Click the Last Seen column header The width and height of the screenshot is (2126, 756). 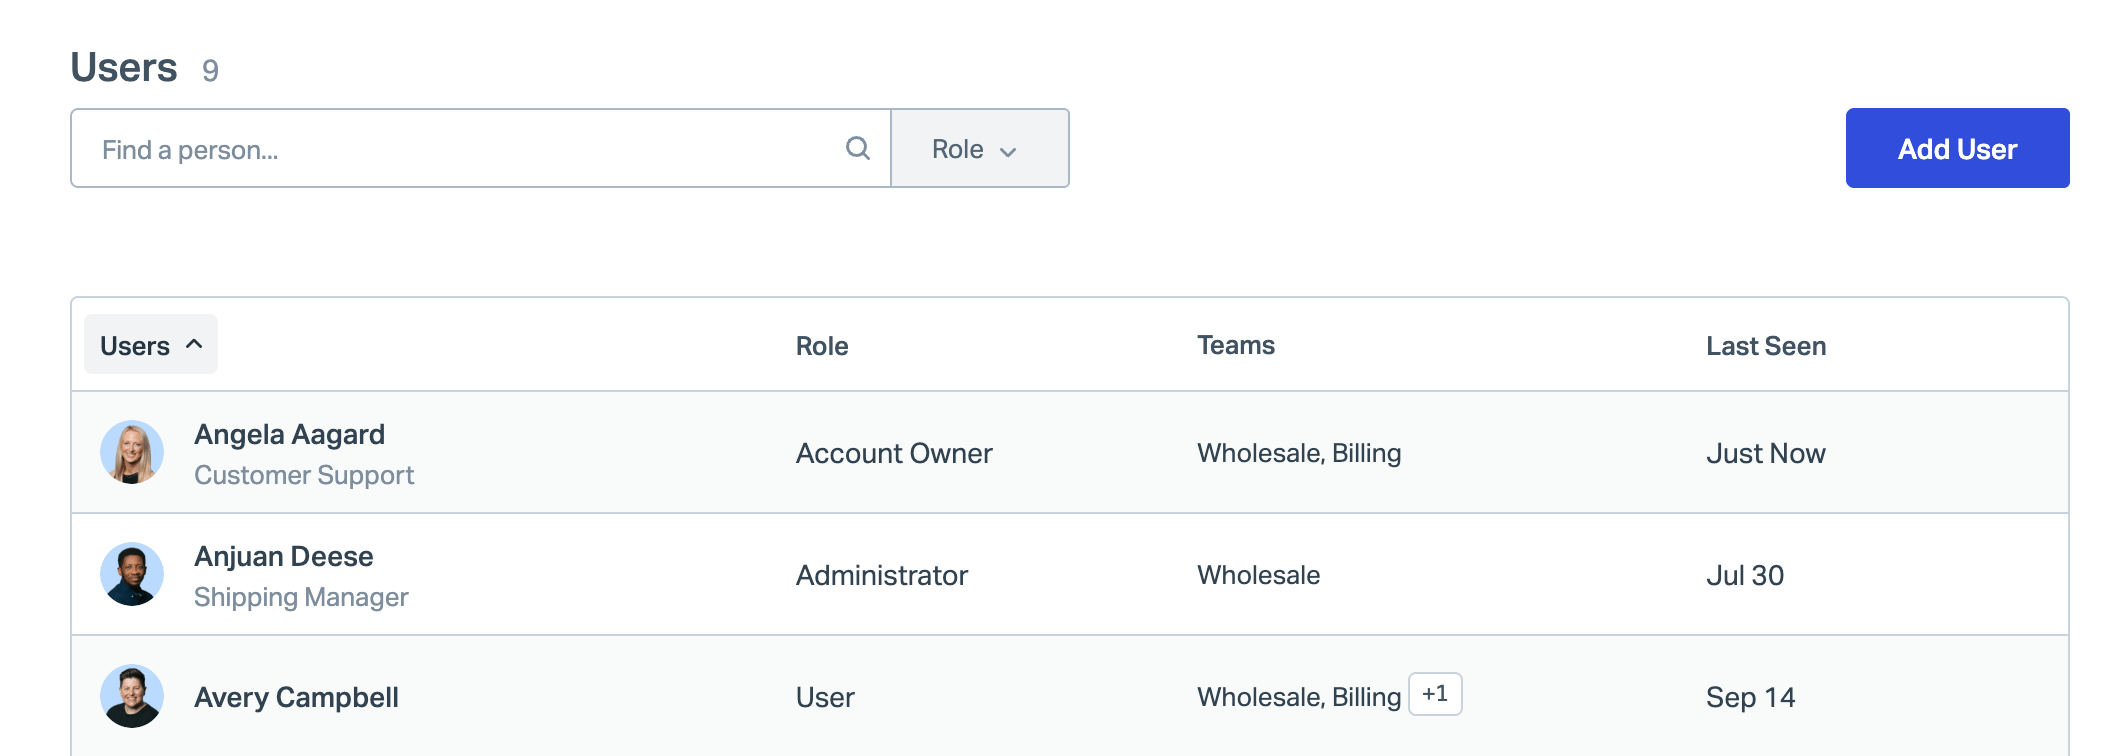coord(1765,346)
